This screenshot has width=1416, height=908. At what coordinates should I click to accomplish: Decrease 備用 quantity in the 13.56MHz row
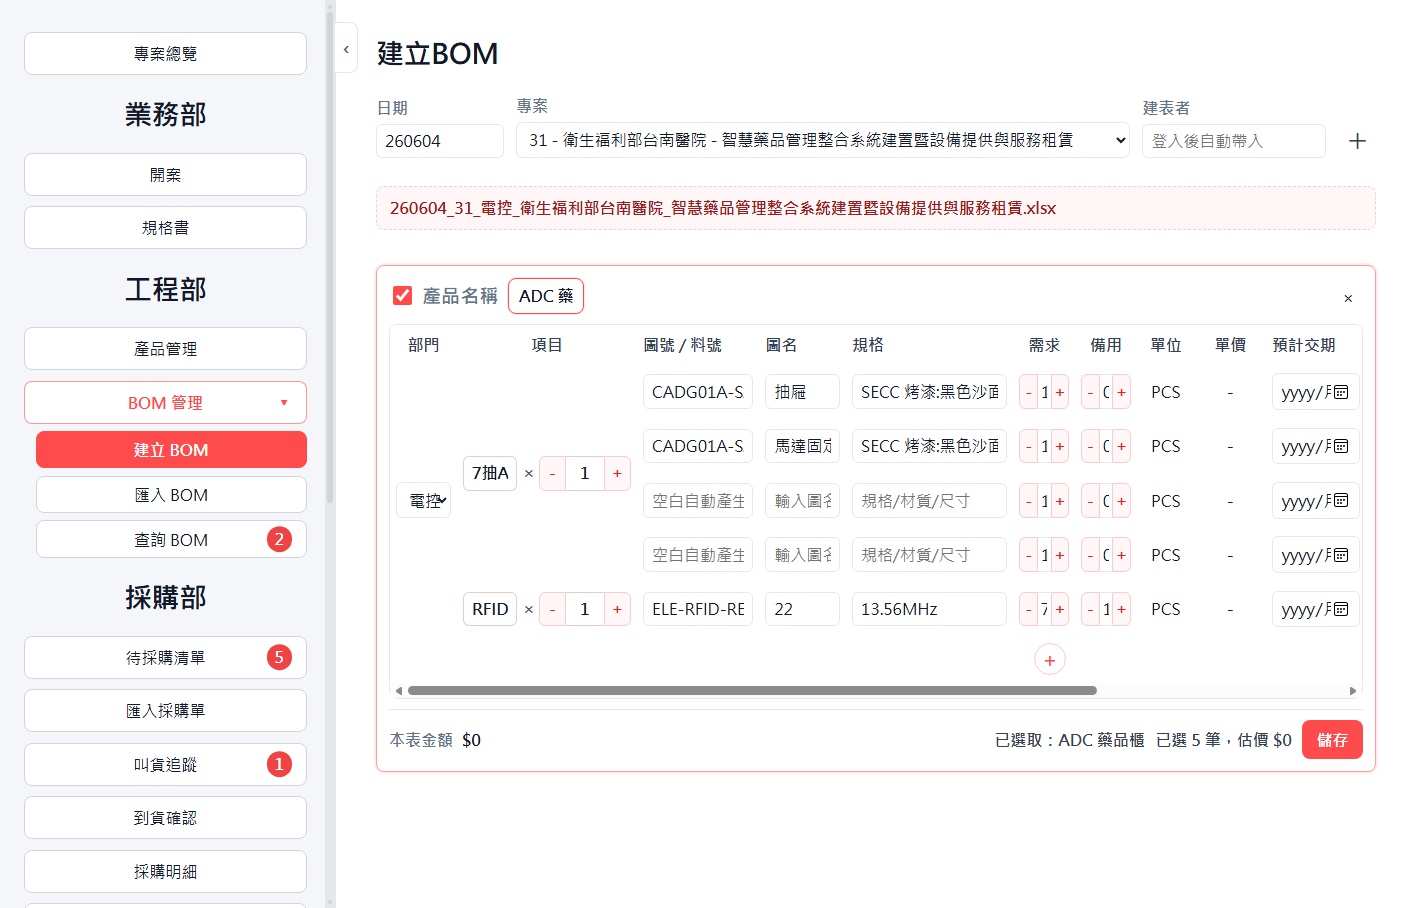(x=1090, y=609)
